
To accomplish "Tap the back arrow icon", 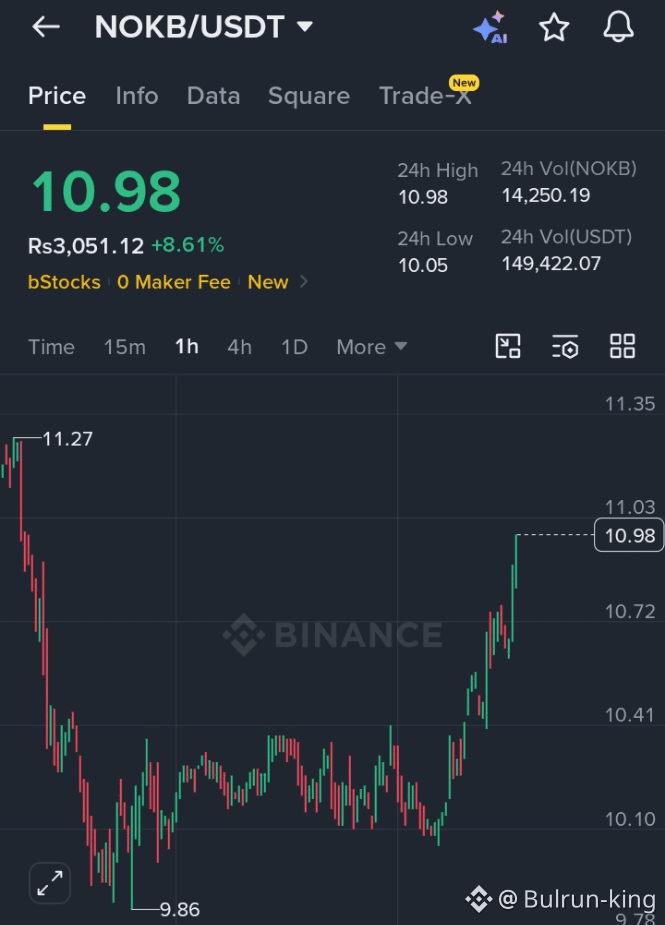I will (46, 27).
